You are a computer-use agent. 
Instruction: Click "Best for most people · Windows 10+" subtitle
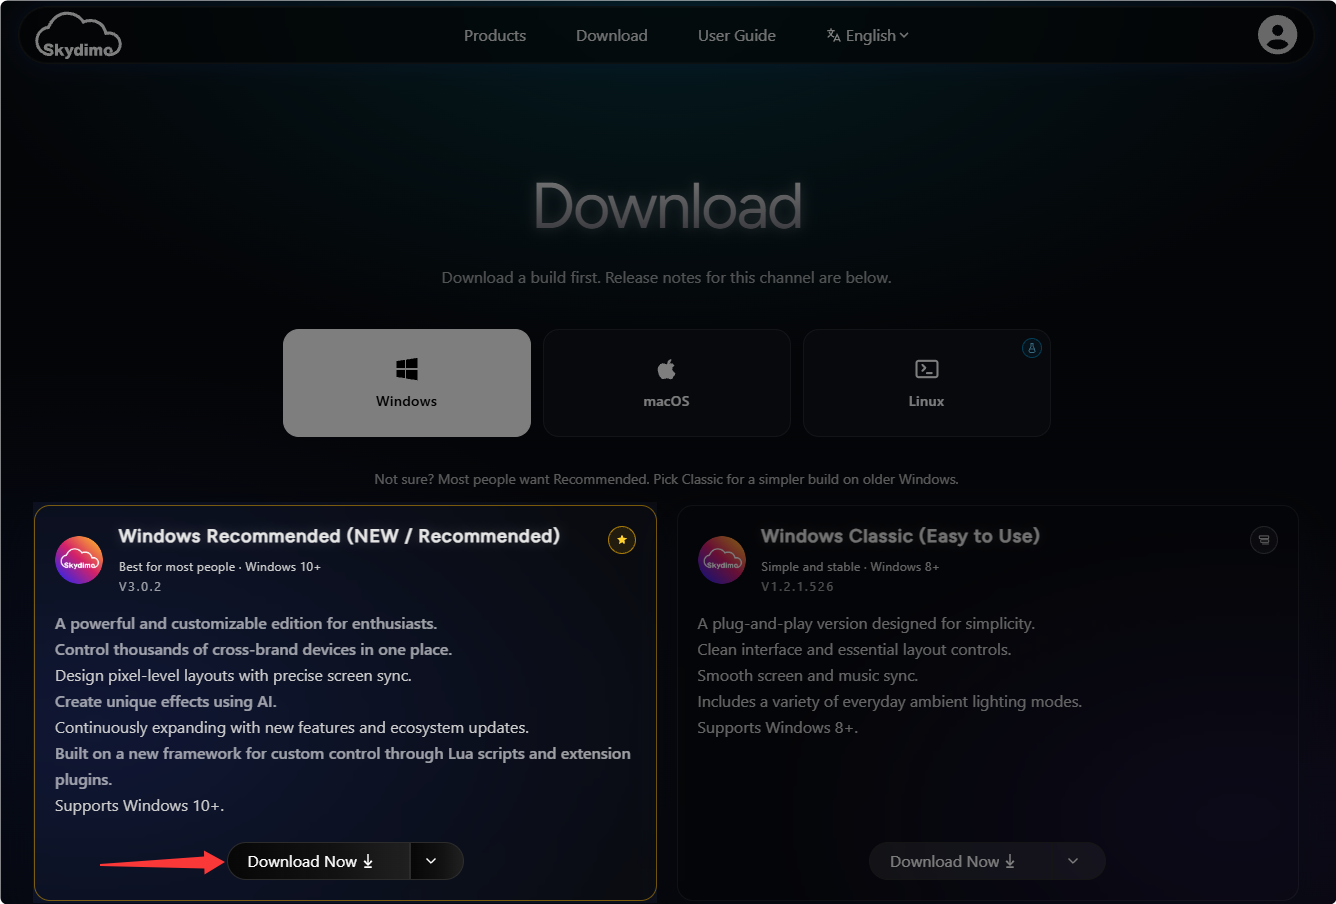click(x=220, y=567)
